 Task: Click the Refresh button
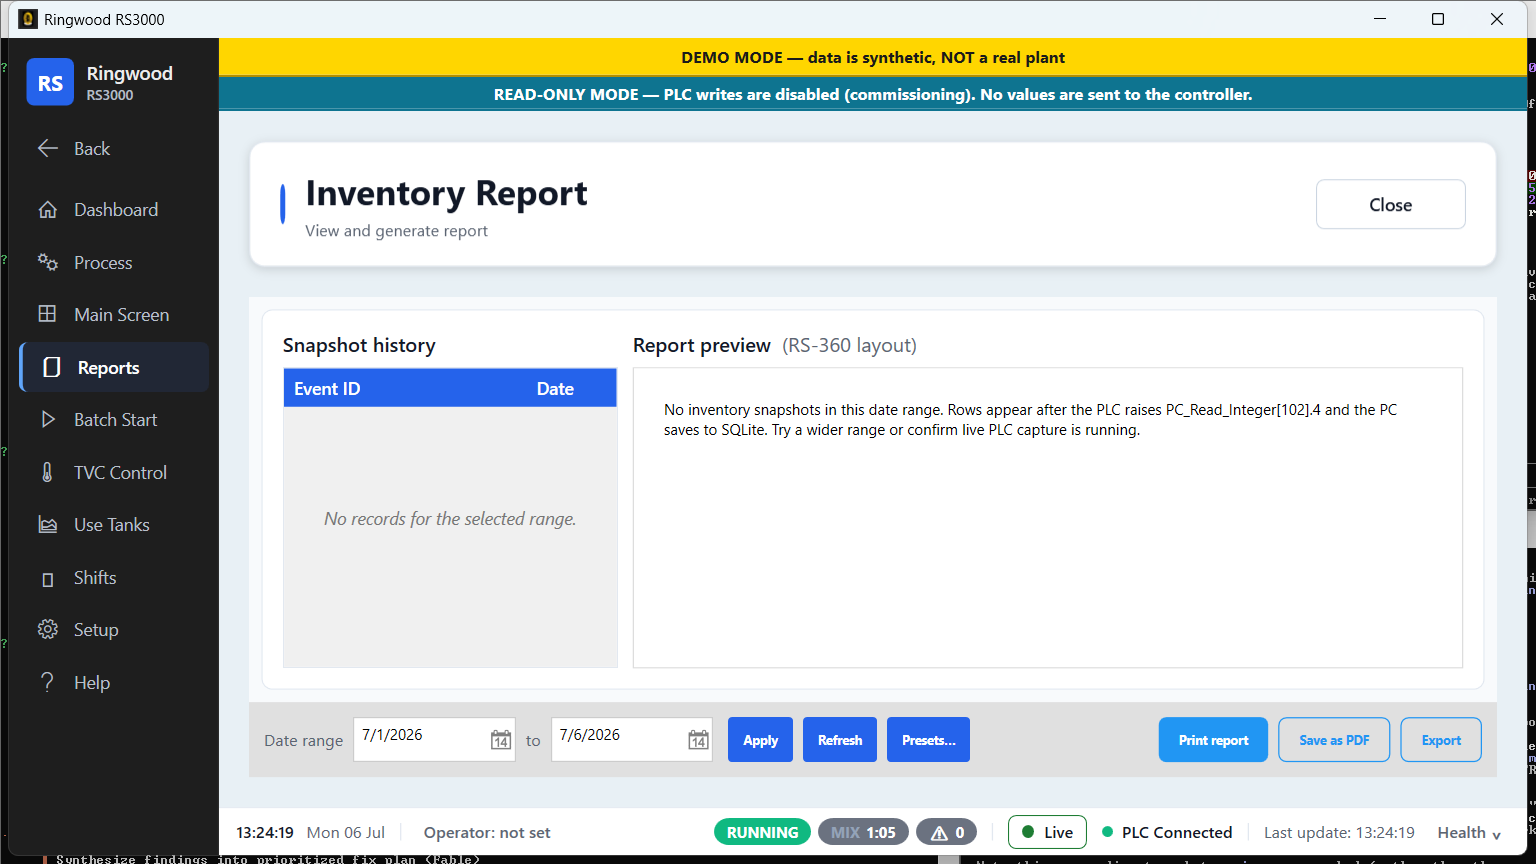(x=840, y=740)
